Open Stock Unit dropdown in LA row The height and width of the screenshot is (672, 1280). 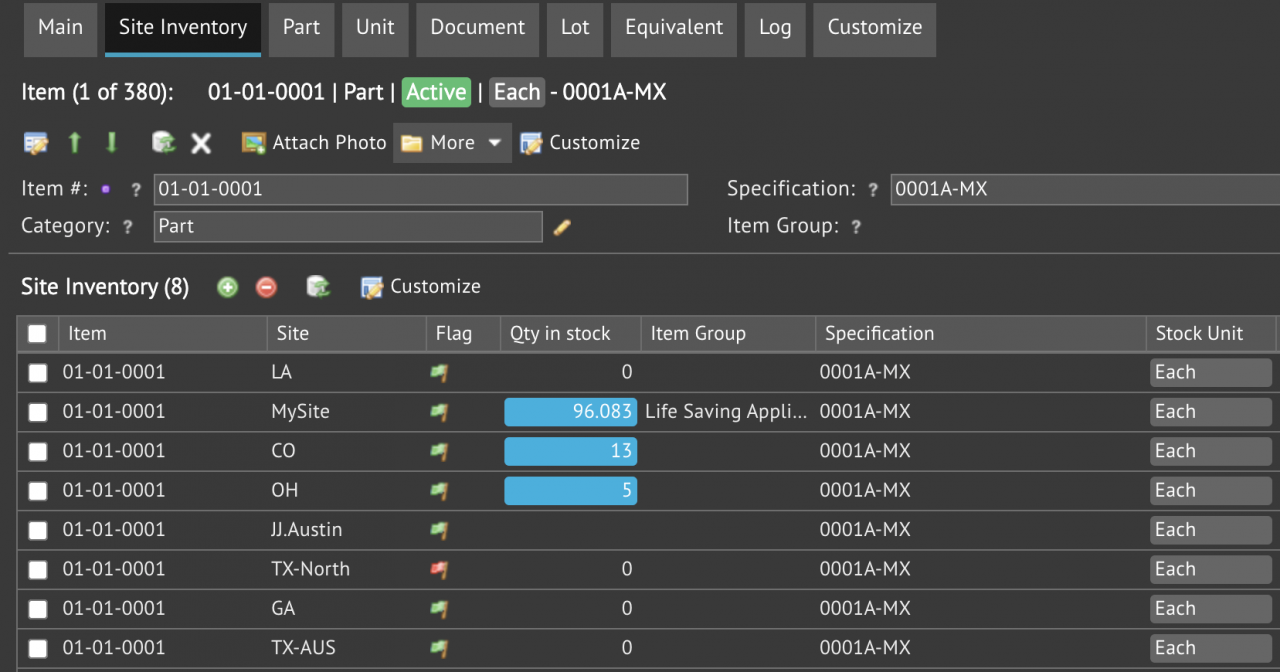[1210, 373]
